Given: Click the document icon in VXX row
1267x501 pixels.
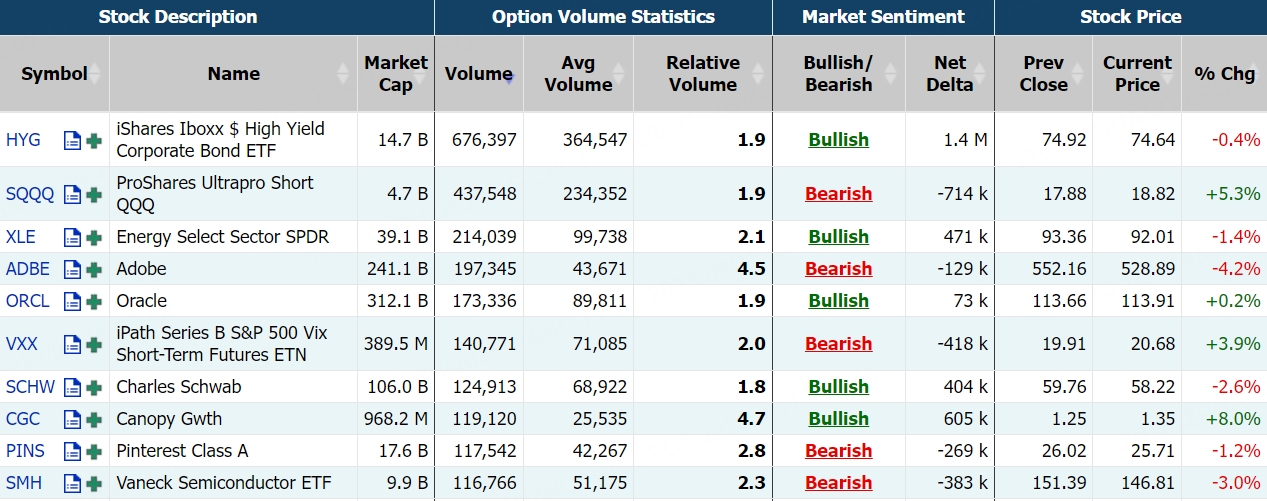Looking at the screenshot, I should 72,345.
